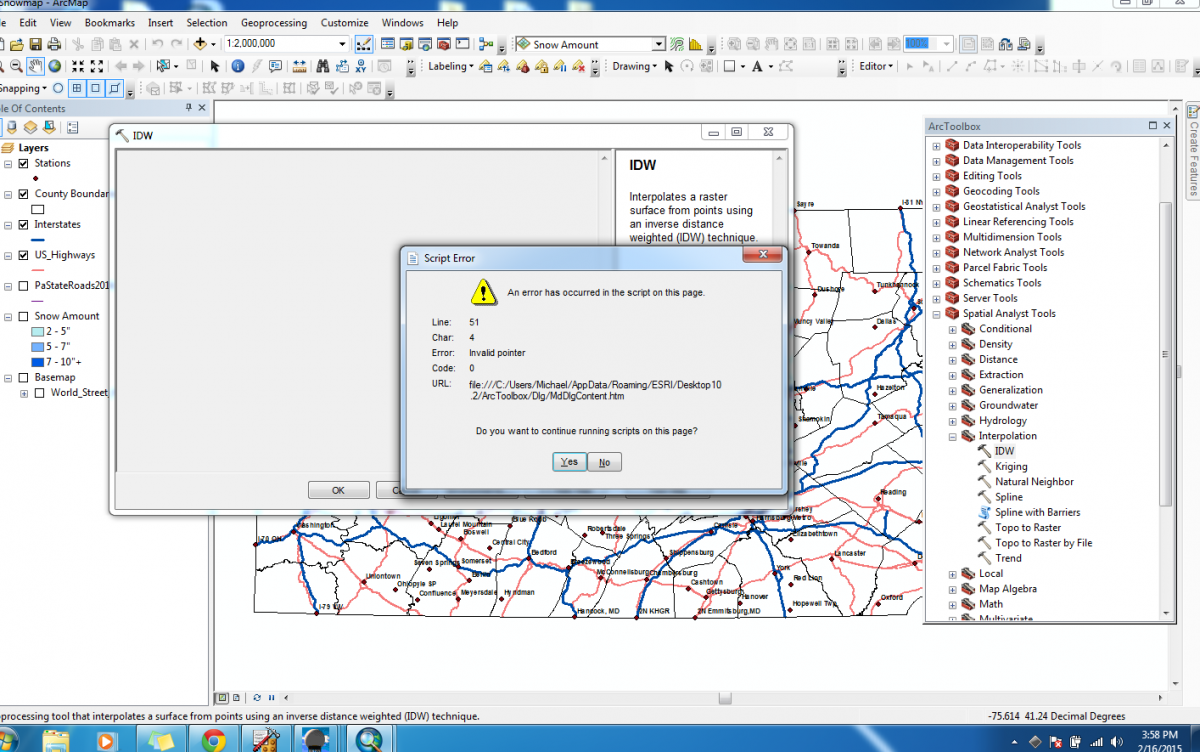Check the PaStateRoads layer checkbox
The width and height of the screenshot is (1200, 752).
[23, 286]
